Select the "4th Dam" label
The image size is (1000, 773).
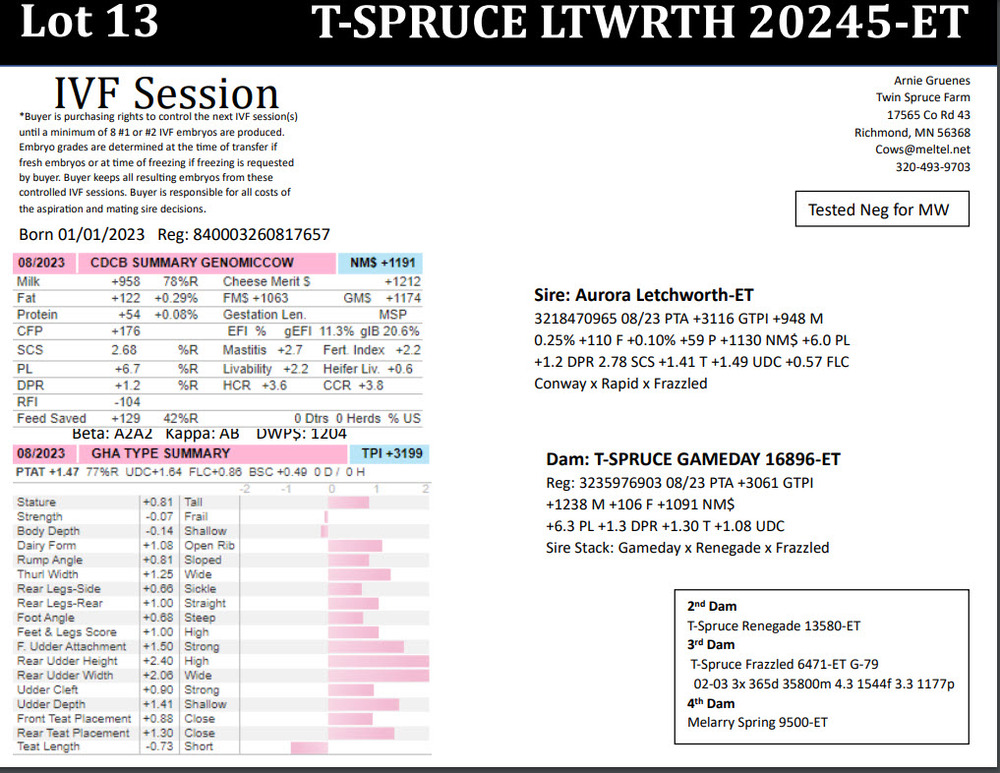coord(711,703)
